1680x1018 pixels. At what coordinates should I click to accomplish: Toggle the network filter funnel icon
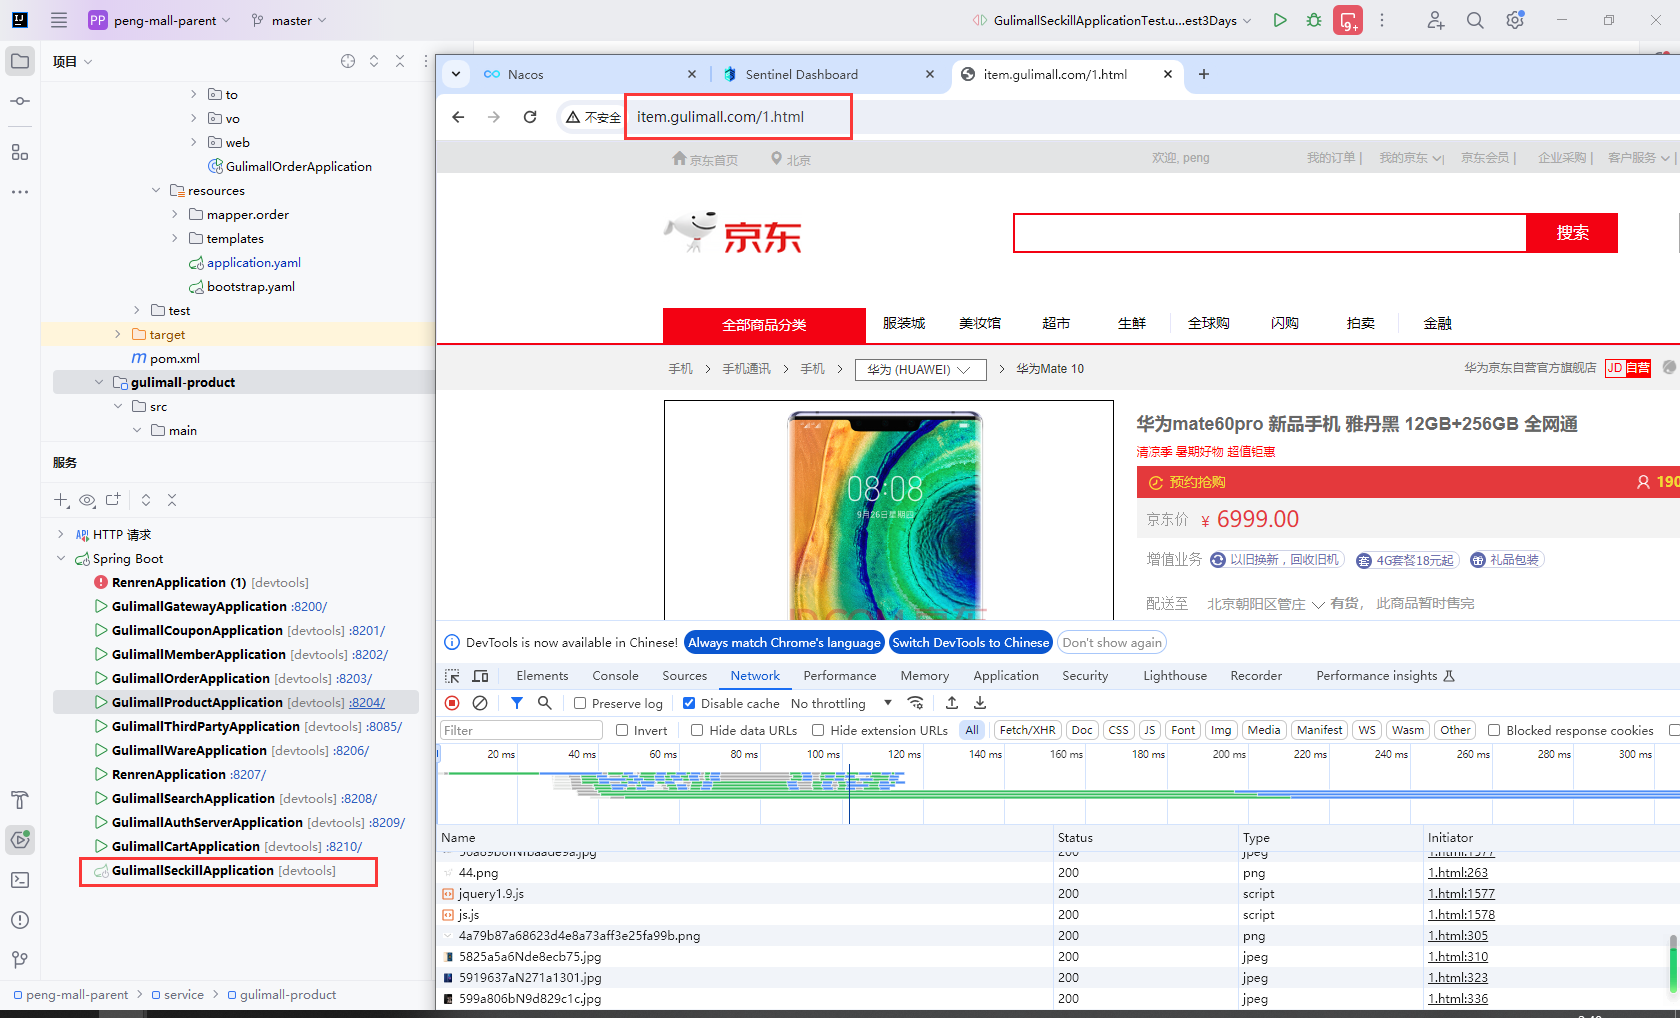click(x=517, y=703)
